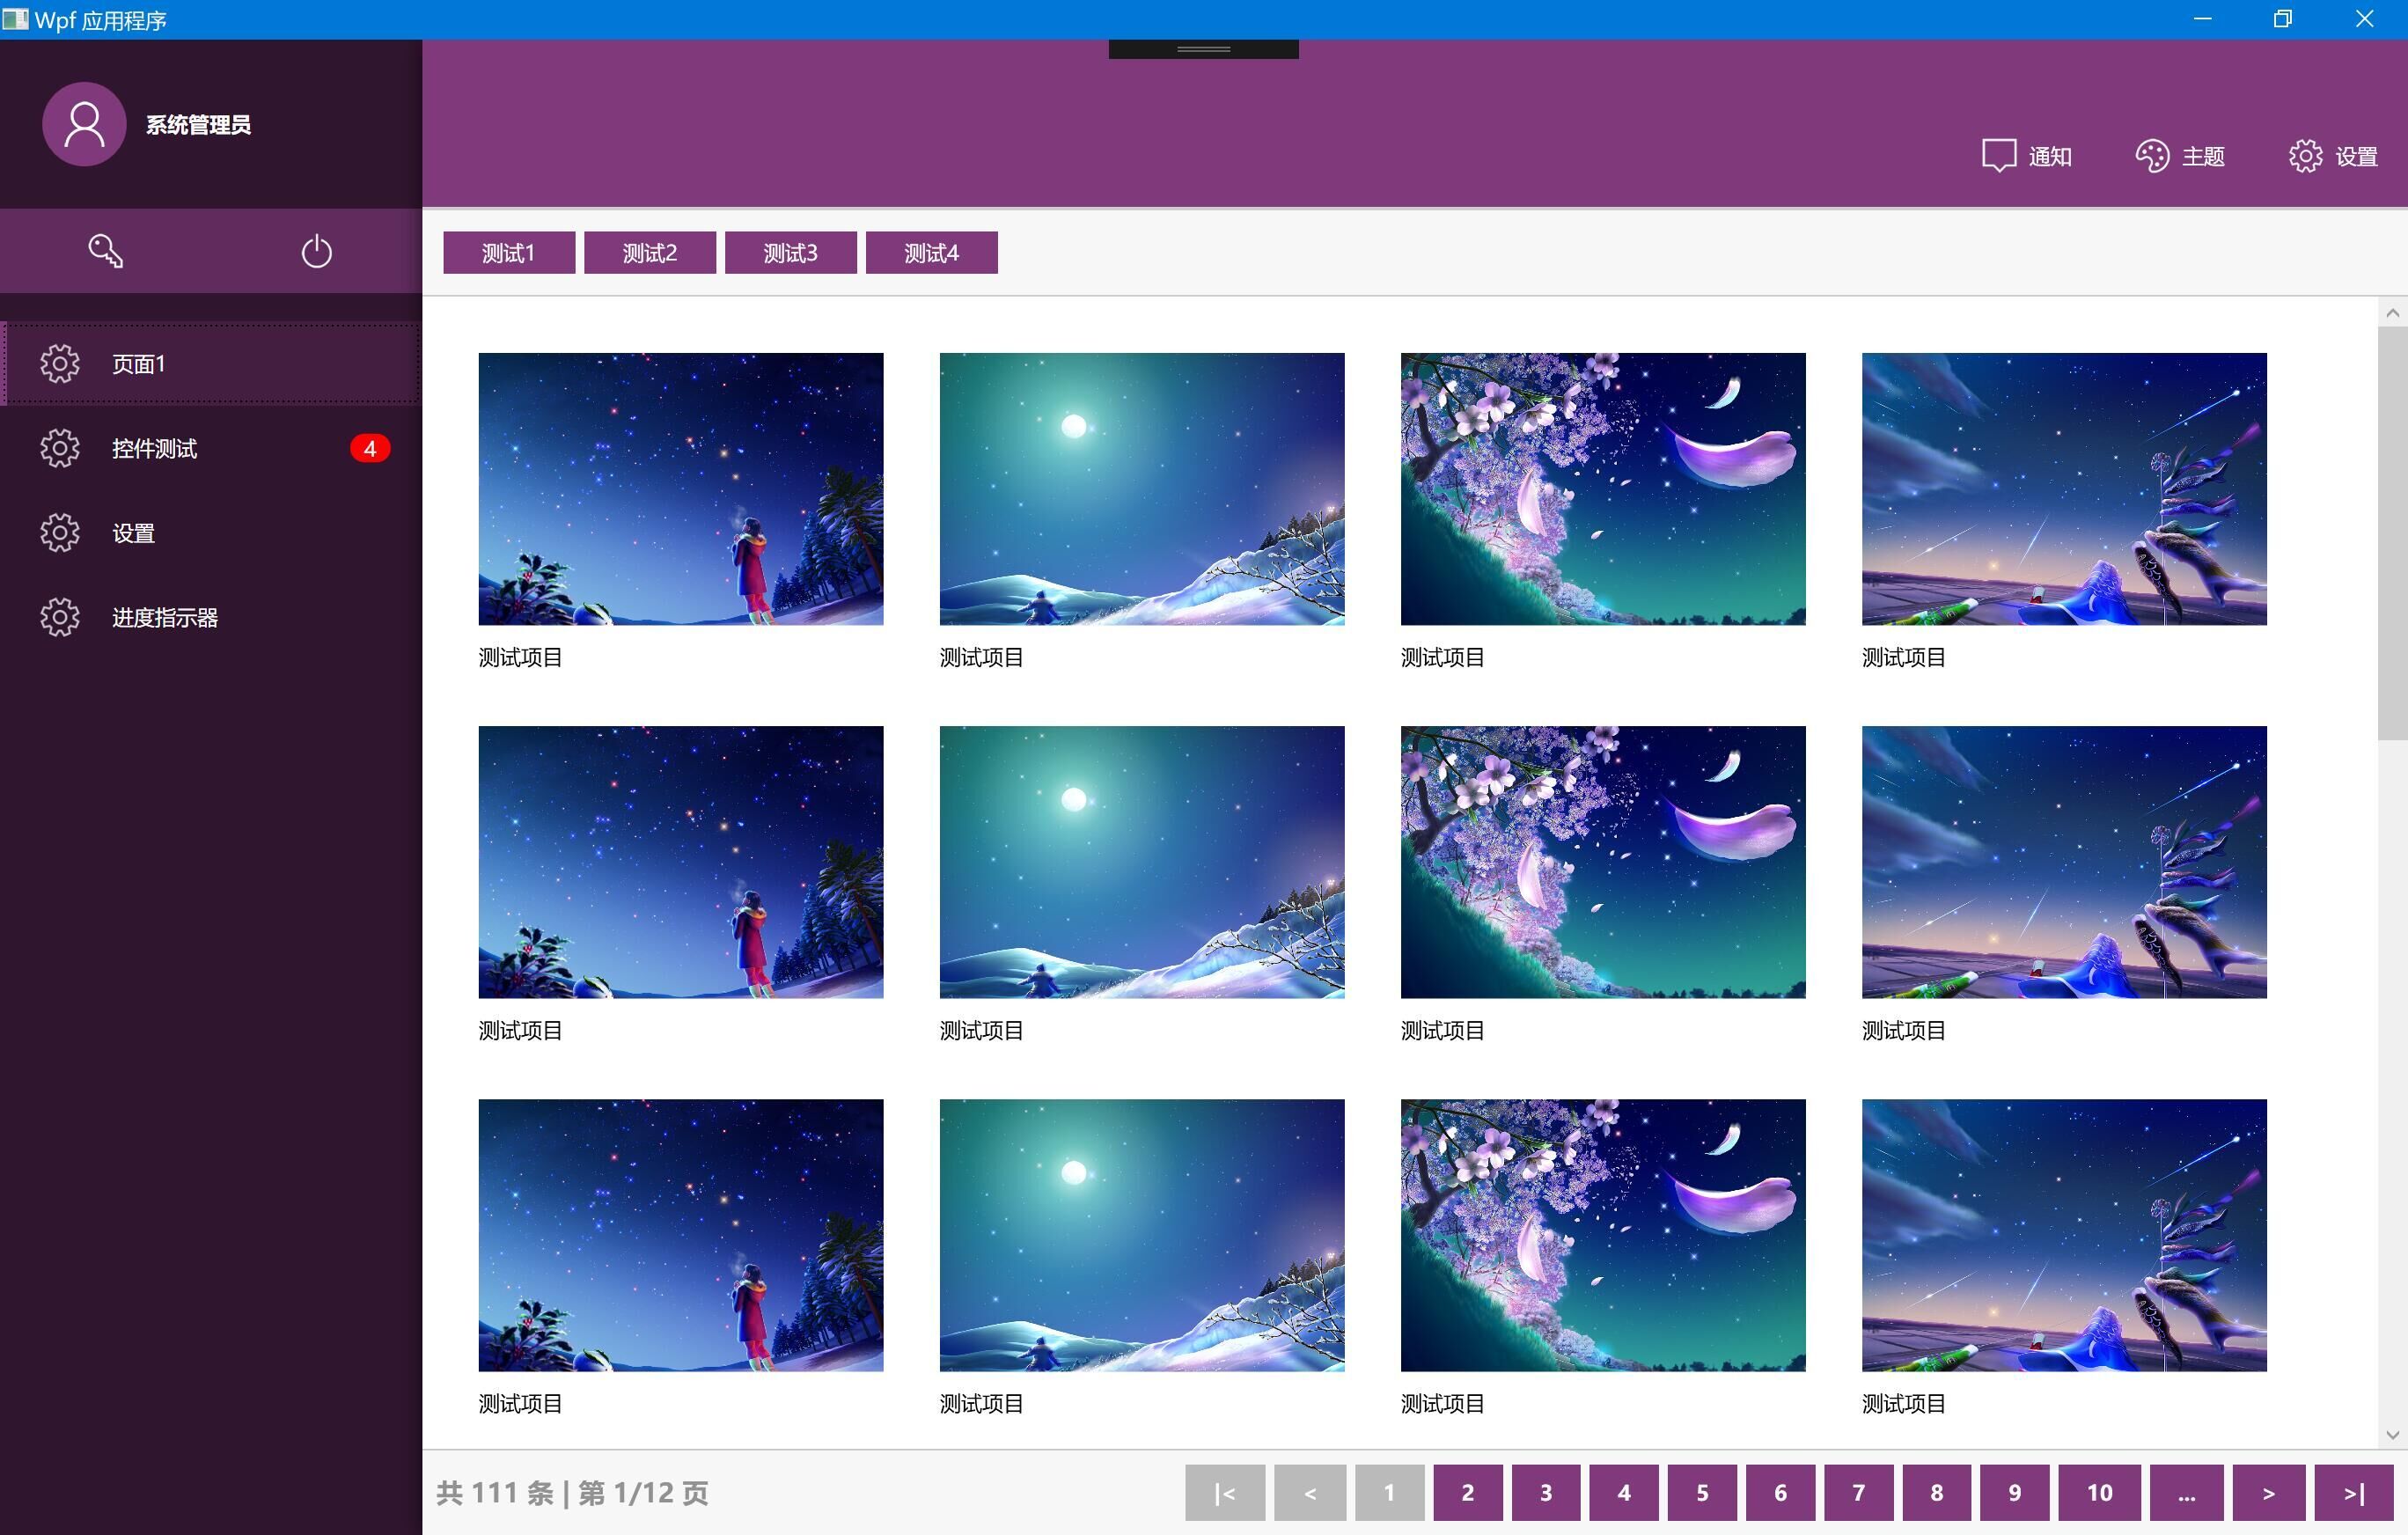Click the scrollbar down arrow
The width and height of the screenshot is (2408, 1535).
tap(2392, 1435)
